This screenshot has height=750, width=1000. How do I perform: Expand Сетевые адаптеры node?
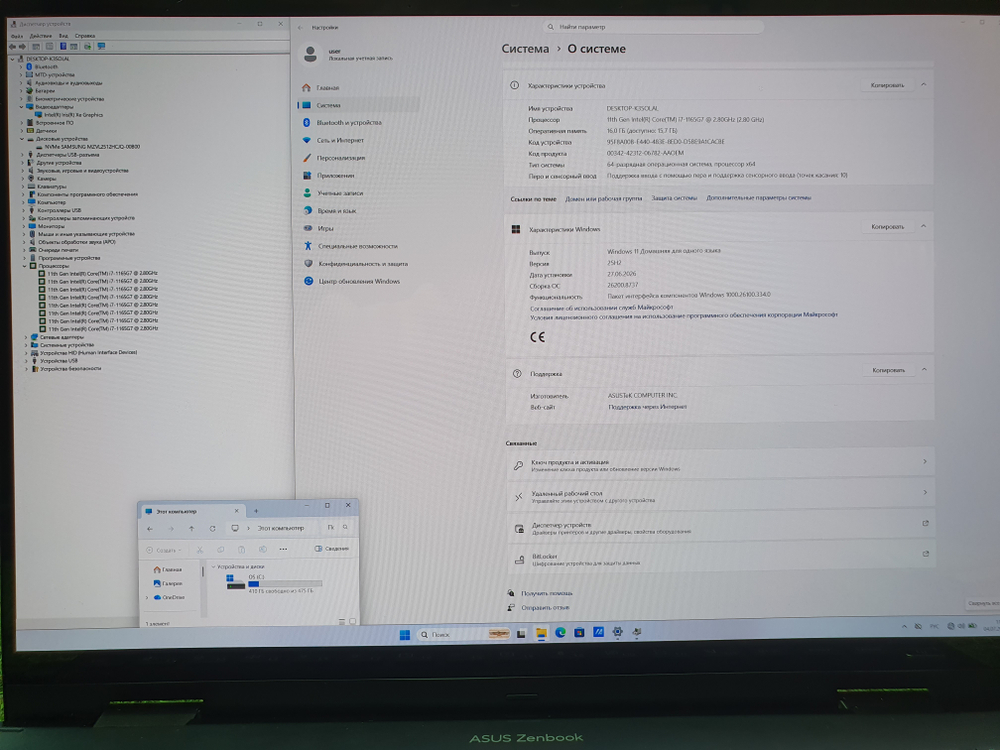click(26, 337)
